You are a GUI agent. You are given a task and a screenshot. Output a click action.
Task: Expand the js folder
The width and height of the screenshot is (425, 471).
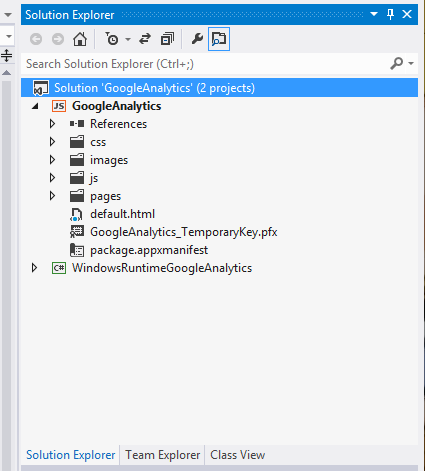(x=52, y=178)
